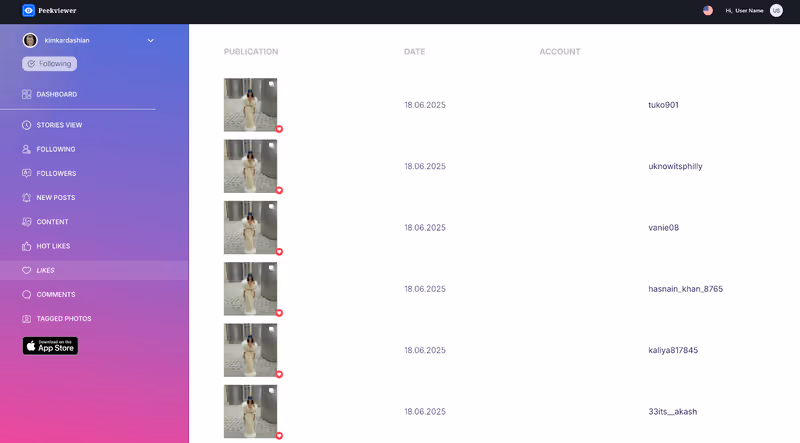Click the kimkardashian username in sidebar
The width and height of the screenshot is (800, 443).
67,40
